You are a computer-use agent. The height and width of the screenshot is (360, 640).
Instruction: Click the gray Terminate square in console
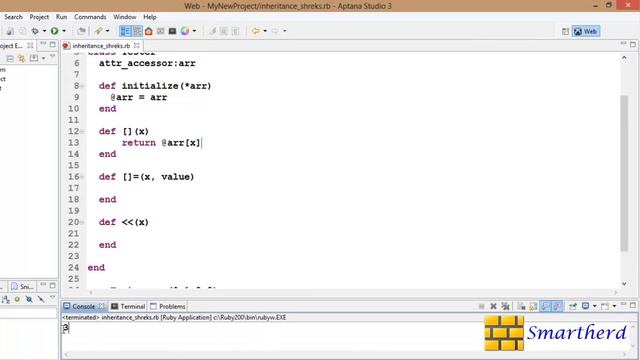tap(482, 306)
